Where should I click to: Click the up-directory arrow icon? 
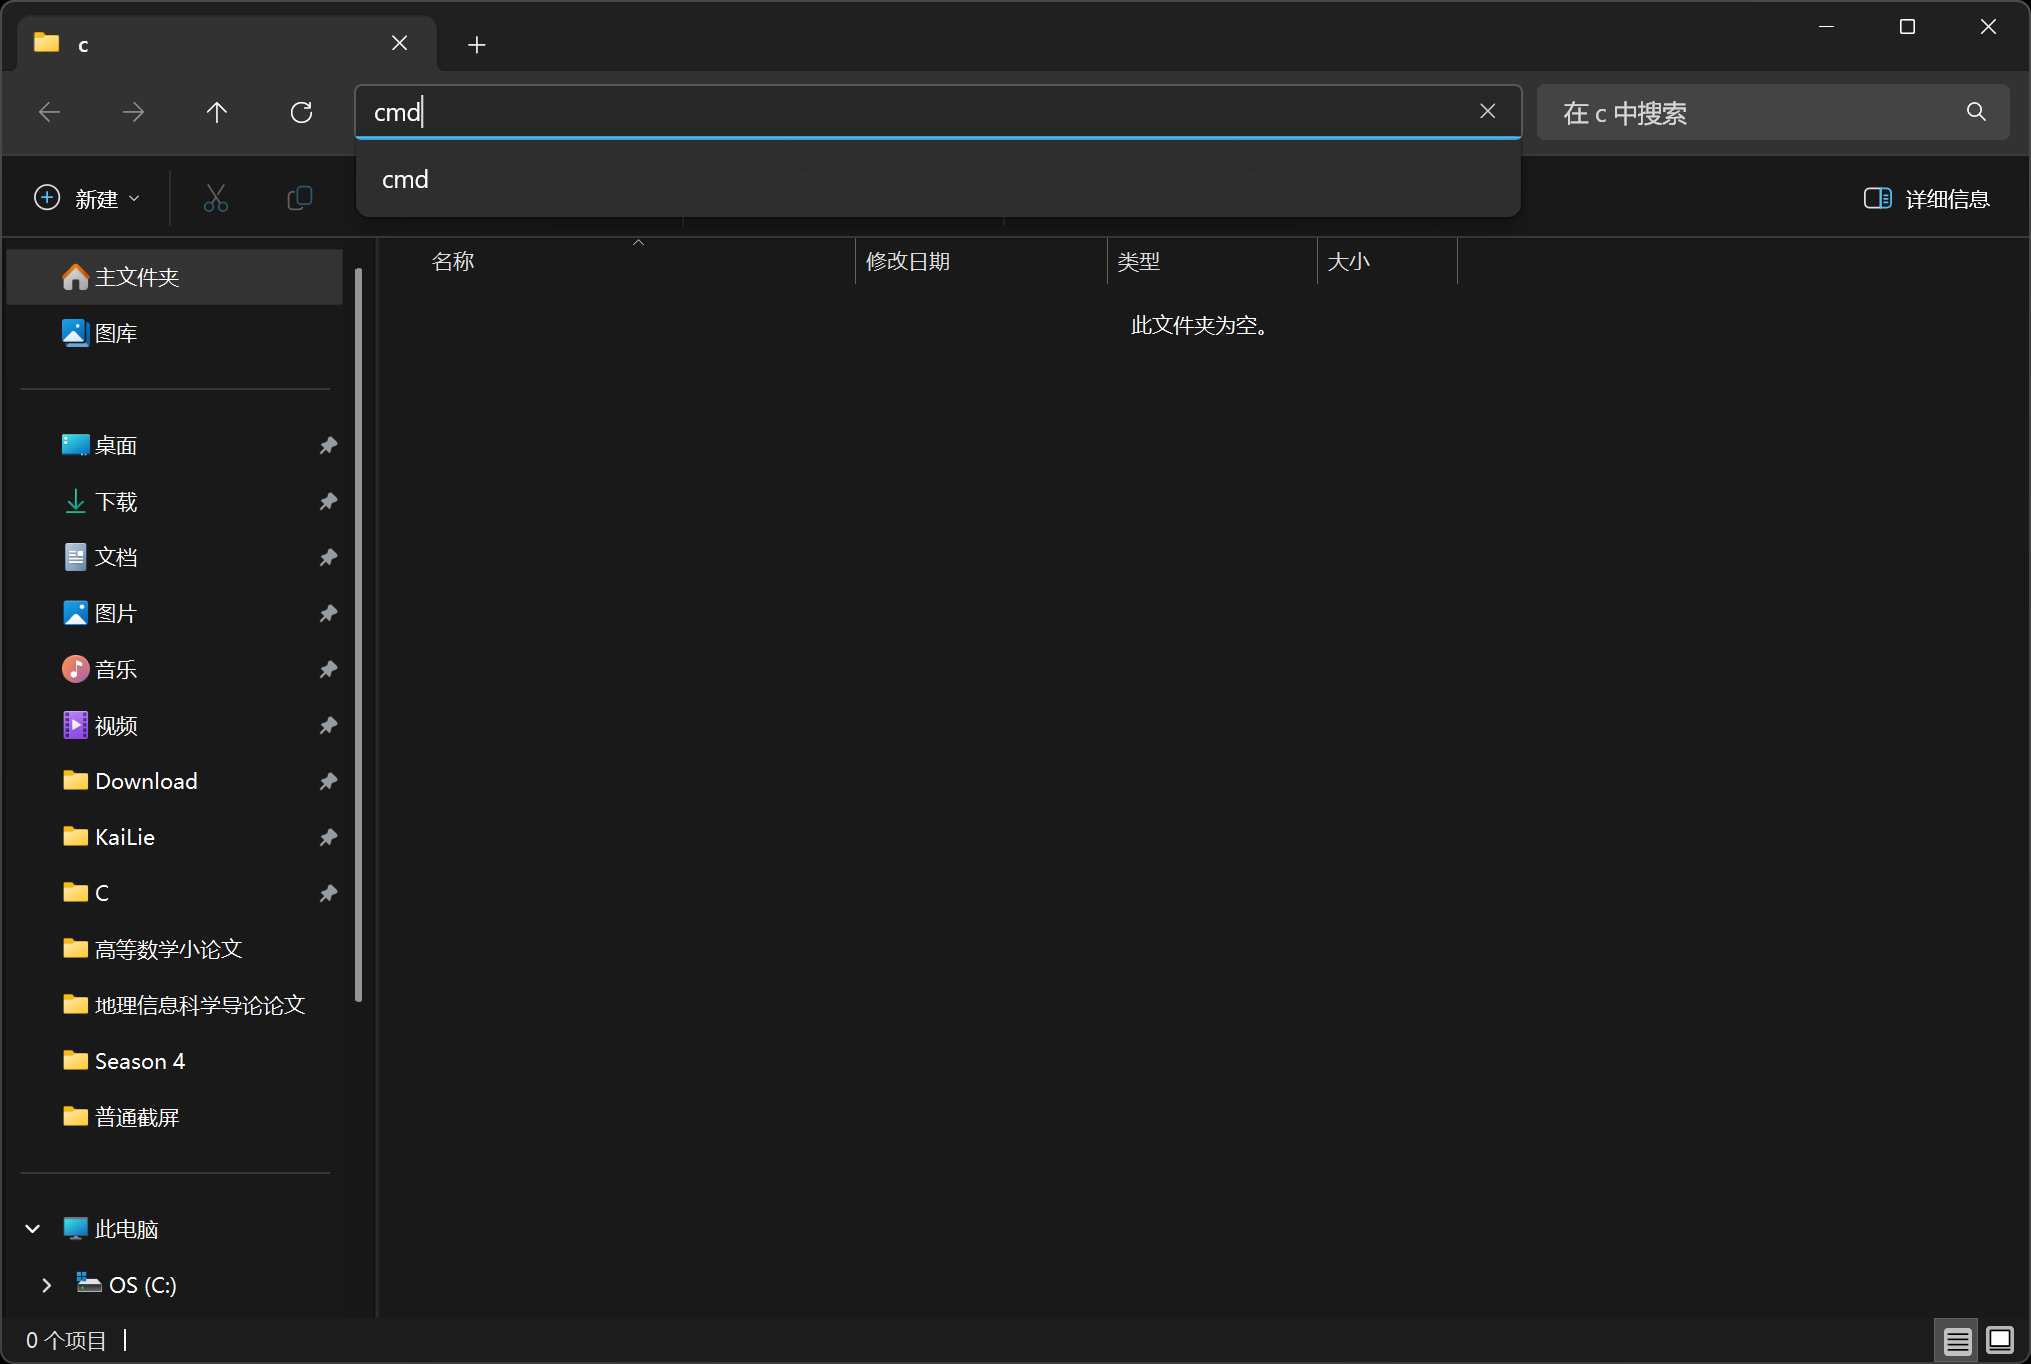pyautogui.click(x=216, y=112)
